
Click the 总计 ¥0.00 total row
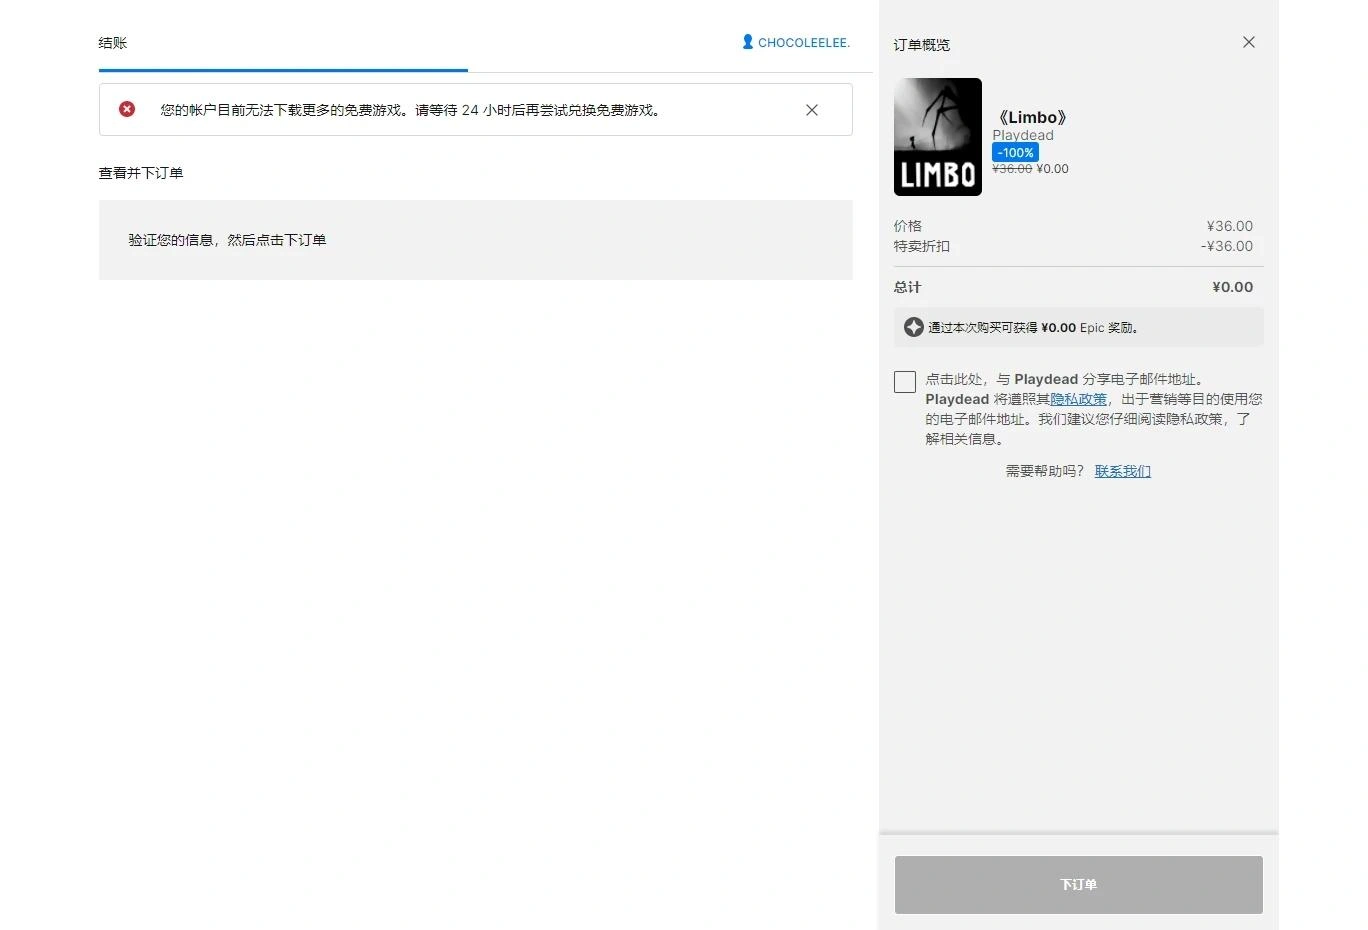coord(1077,287)
